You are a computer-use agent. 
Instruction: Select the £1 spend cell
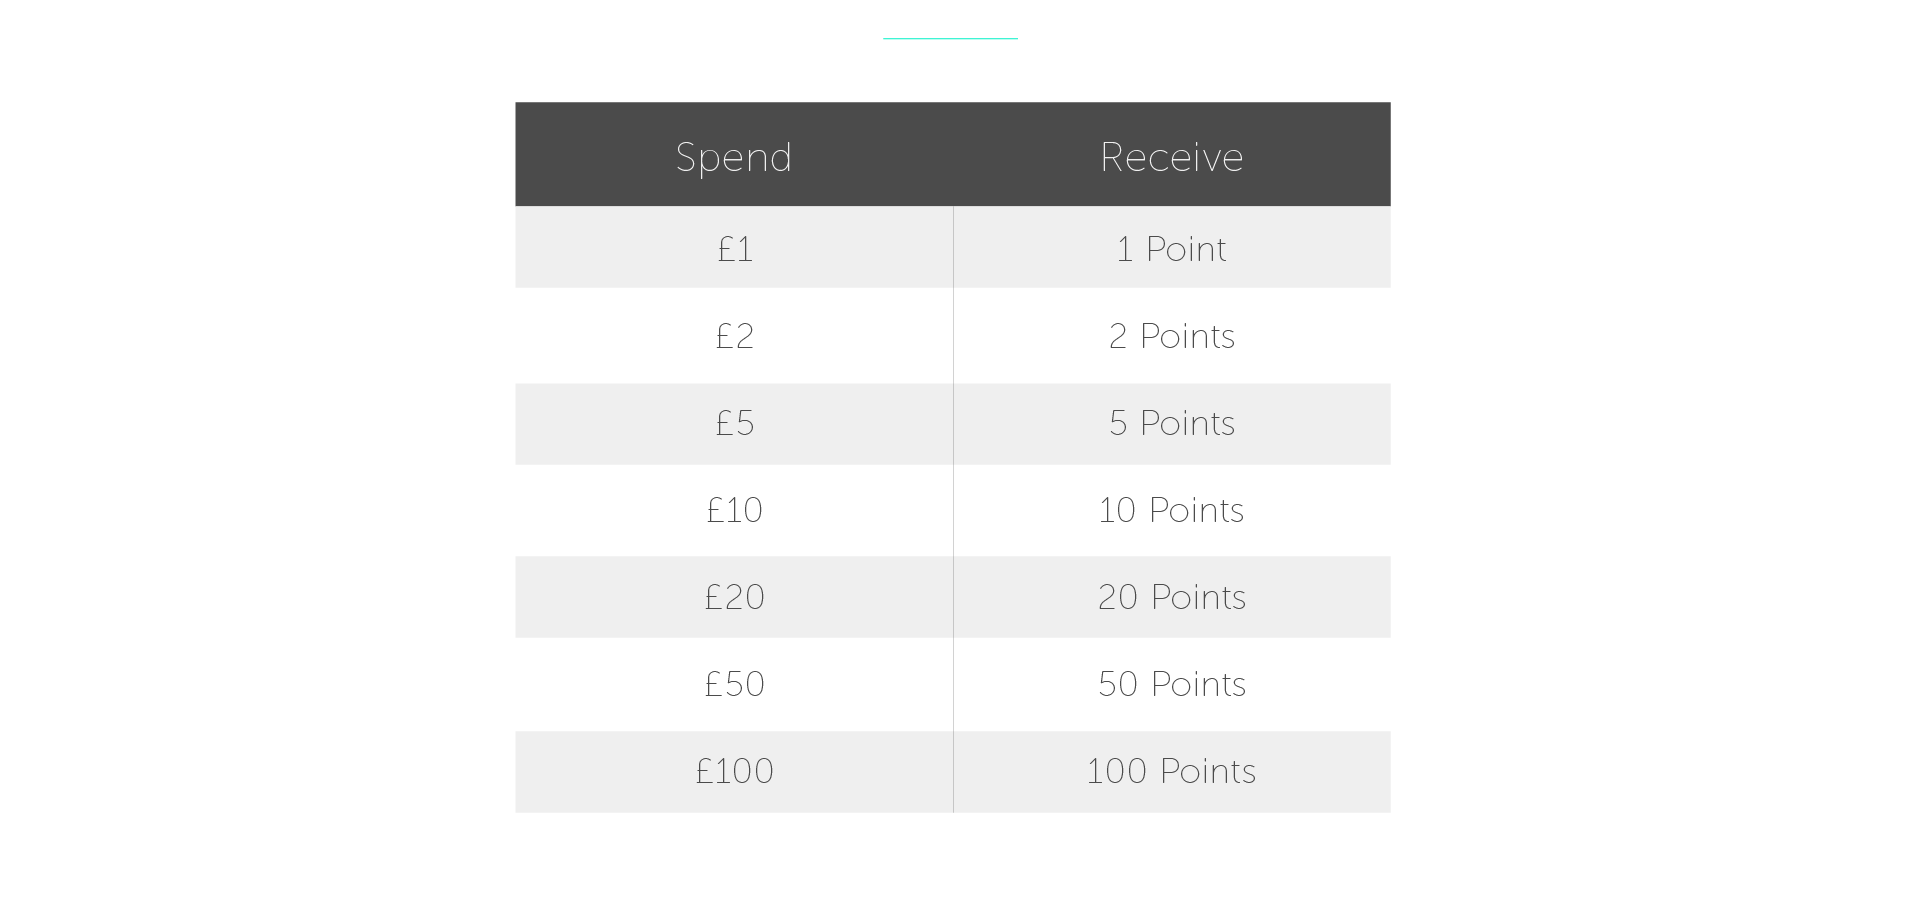(734, 249)
